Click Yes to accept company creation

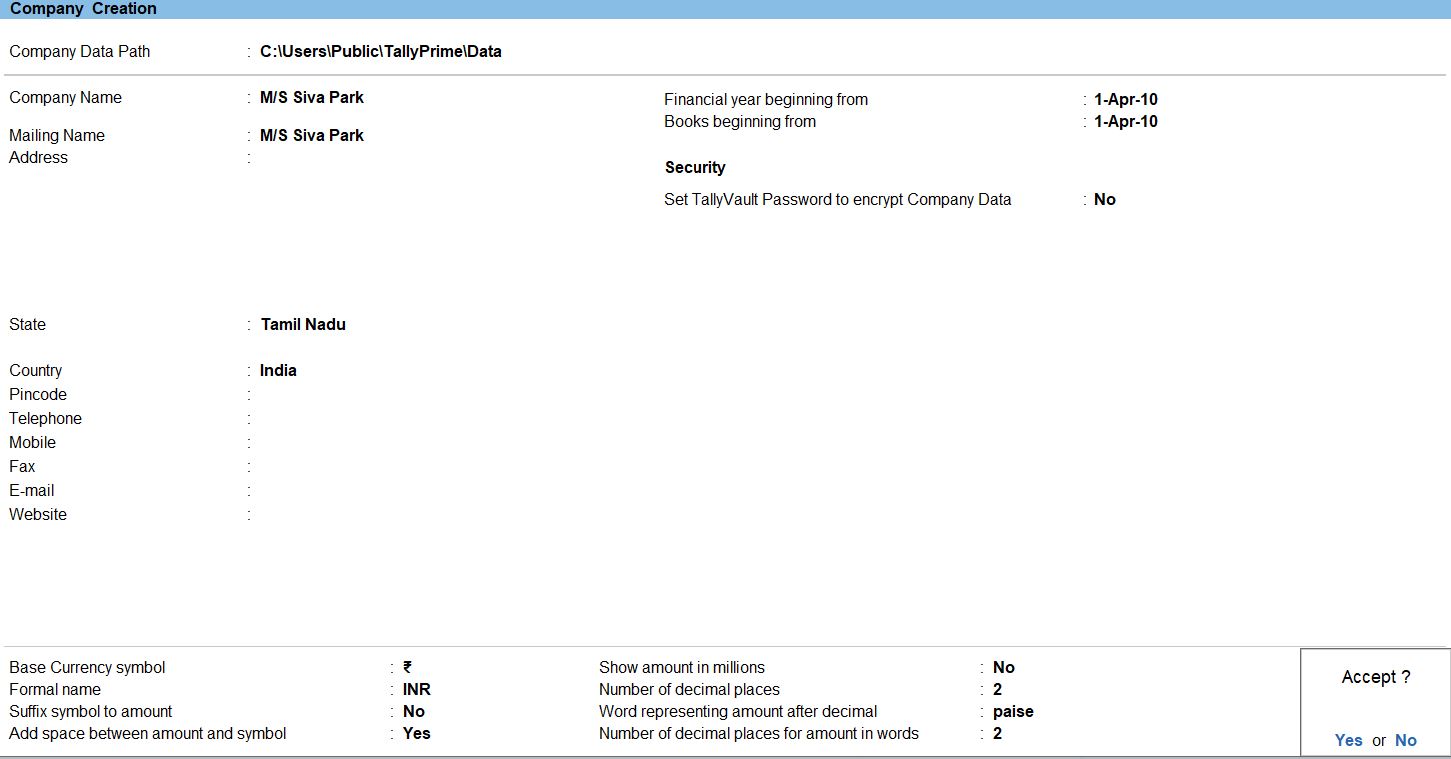[1348, 740]
